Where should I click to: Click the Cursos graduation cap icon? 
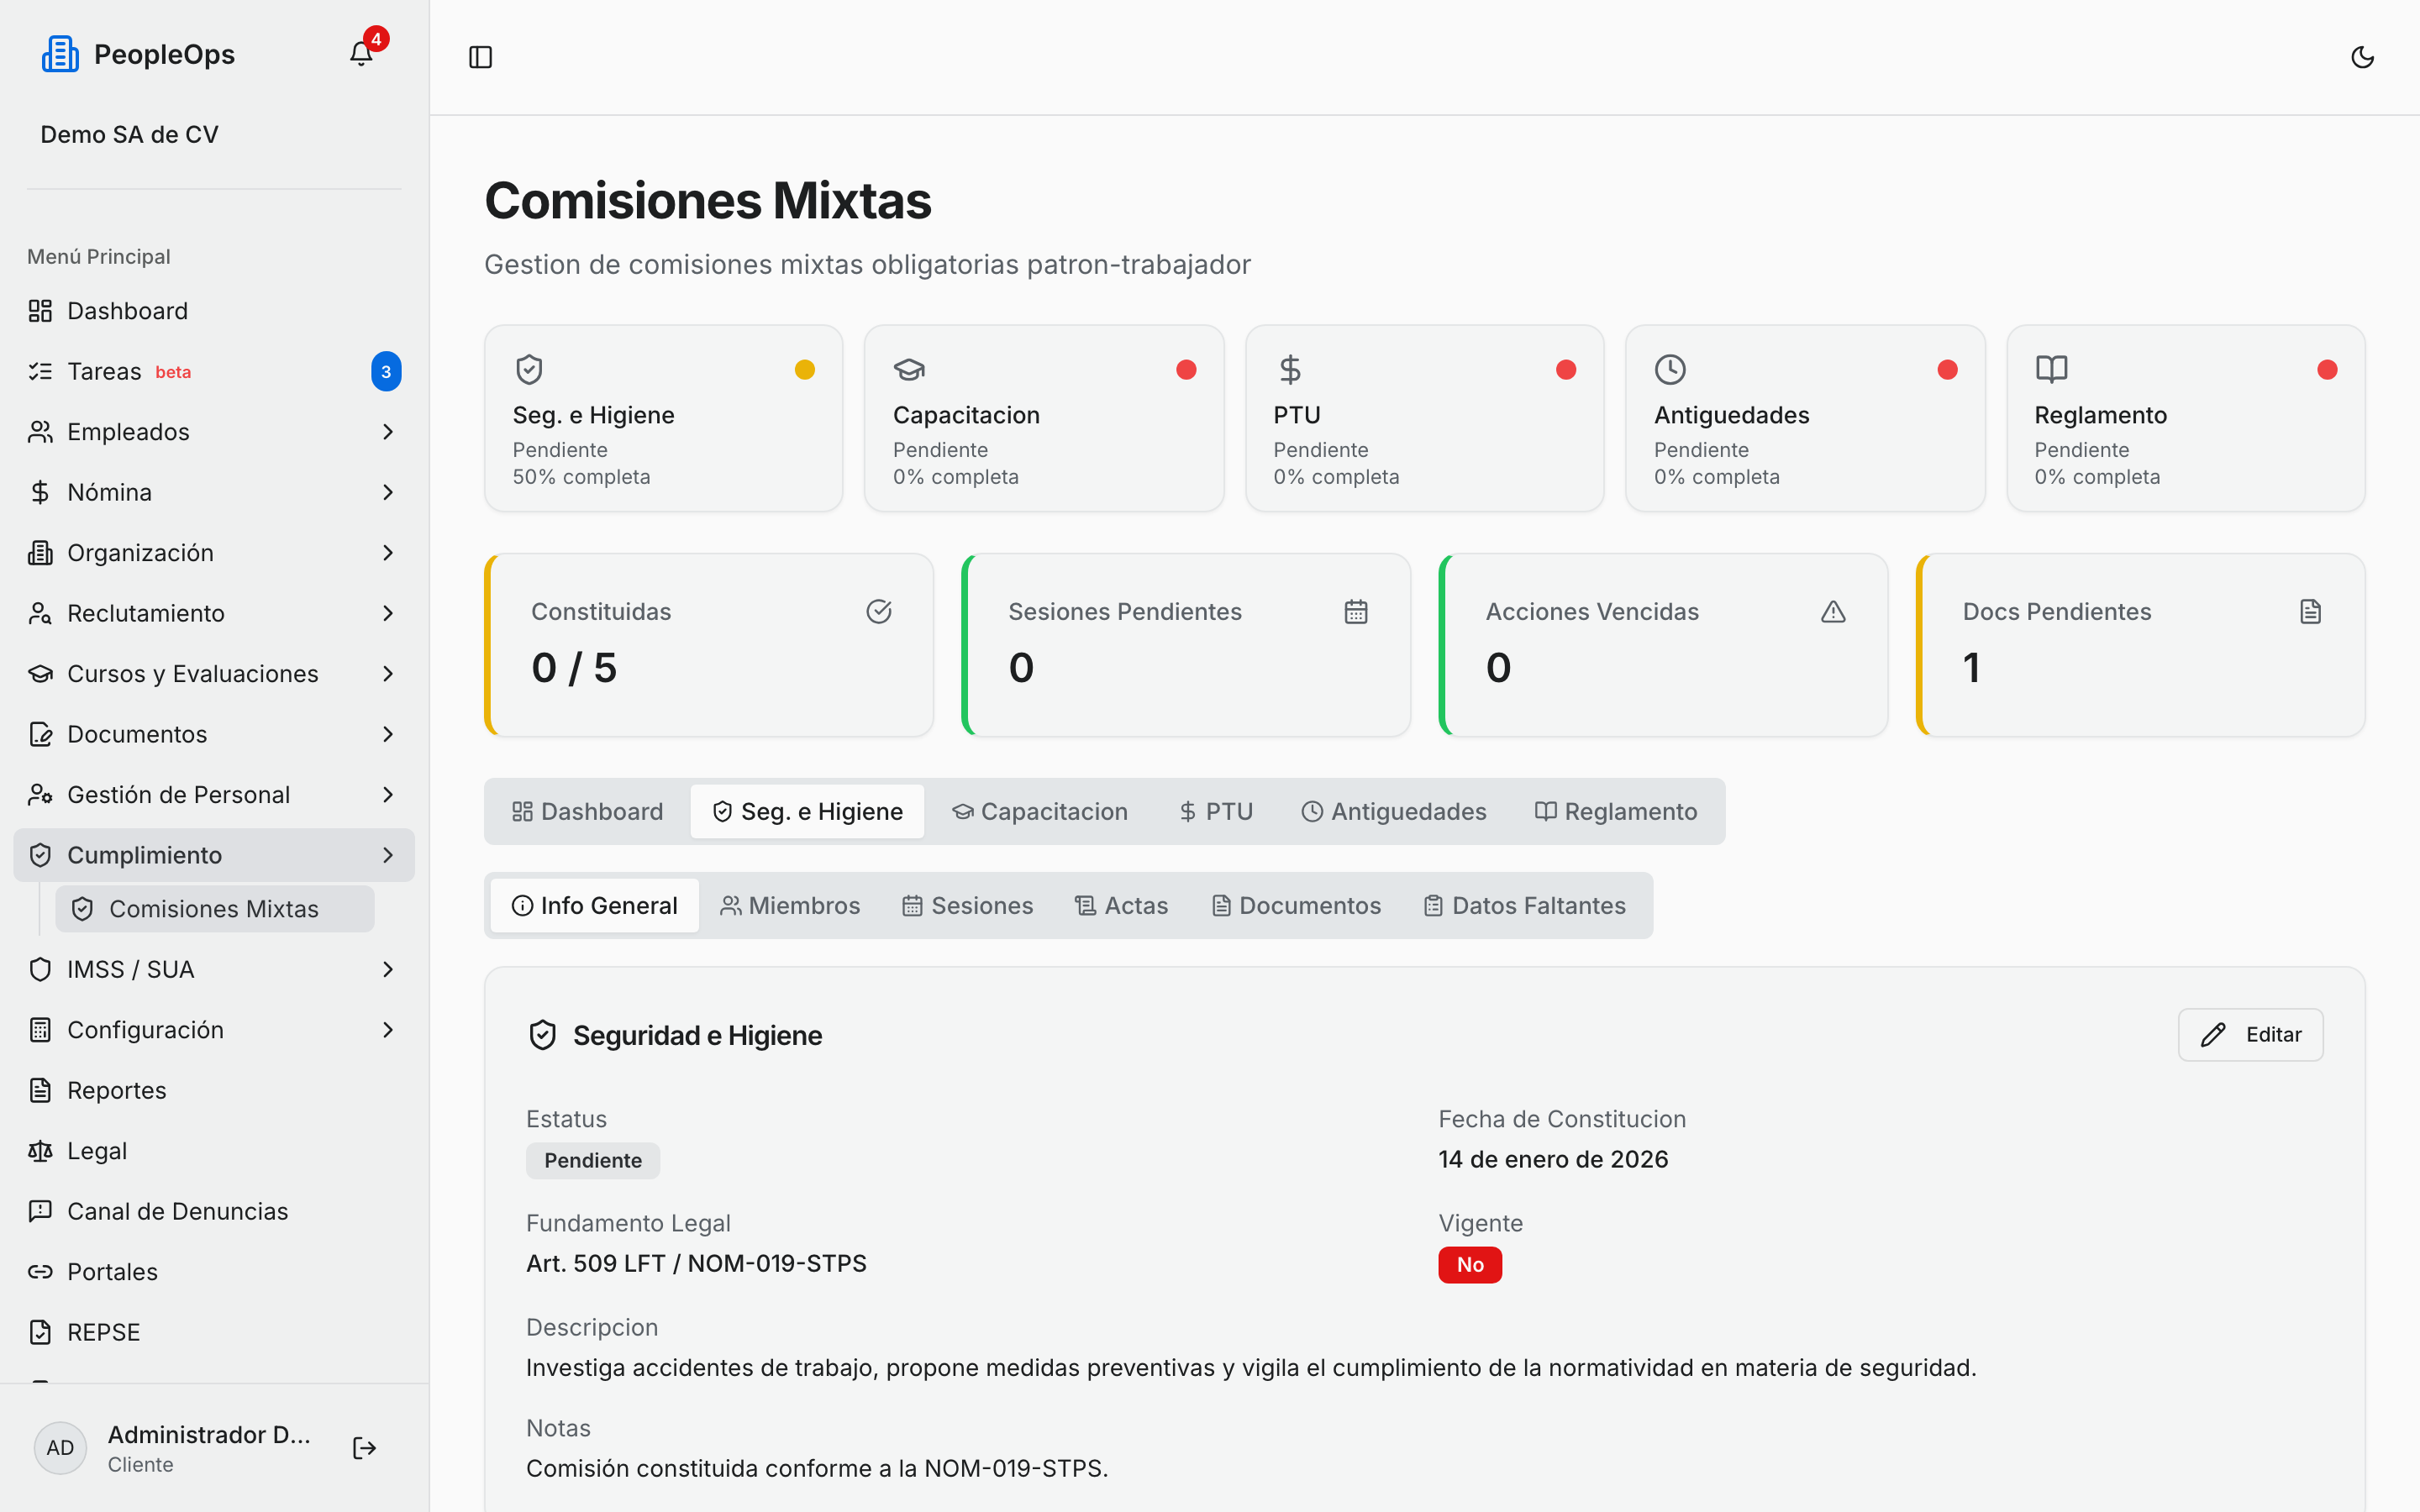point(40,674)
